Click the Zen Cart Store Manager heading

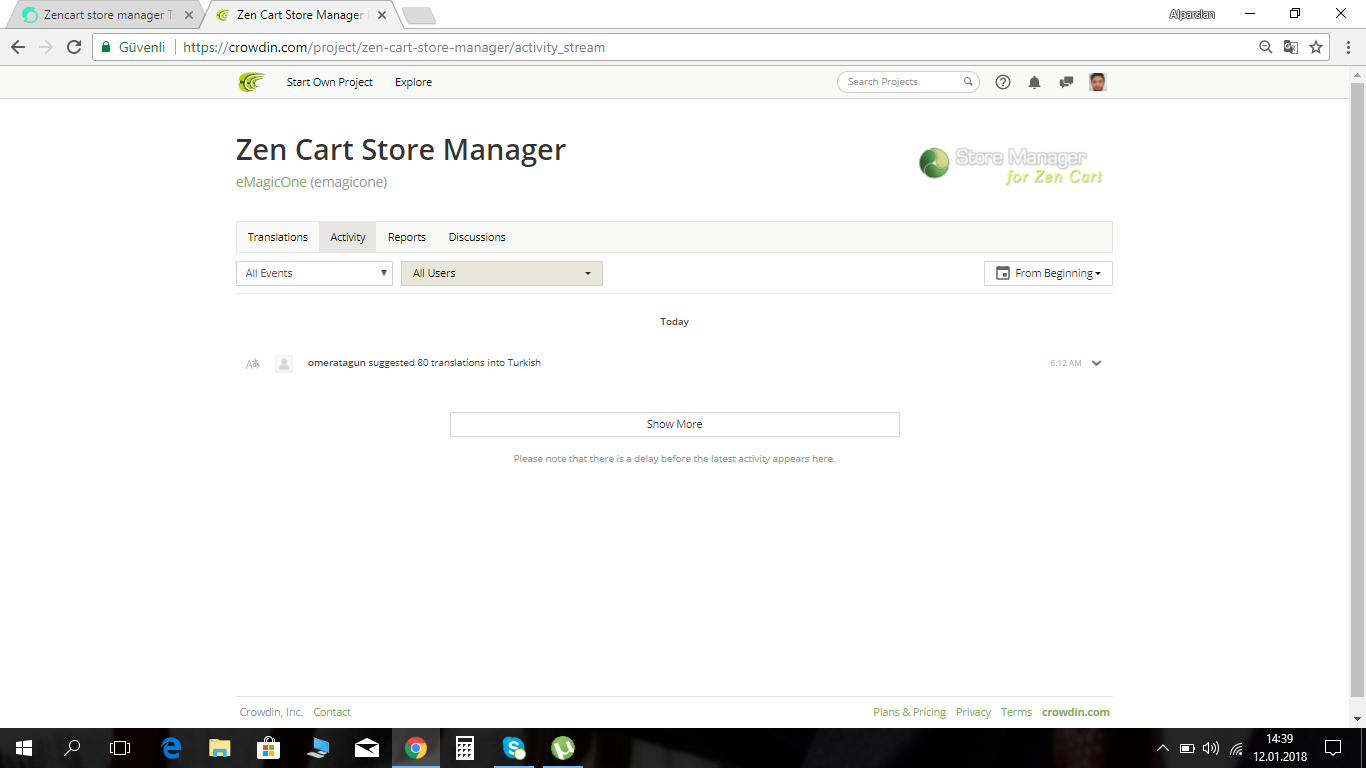401,149
